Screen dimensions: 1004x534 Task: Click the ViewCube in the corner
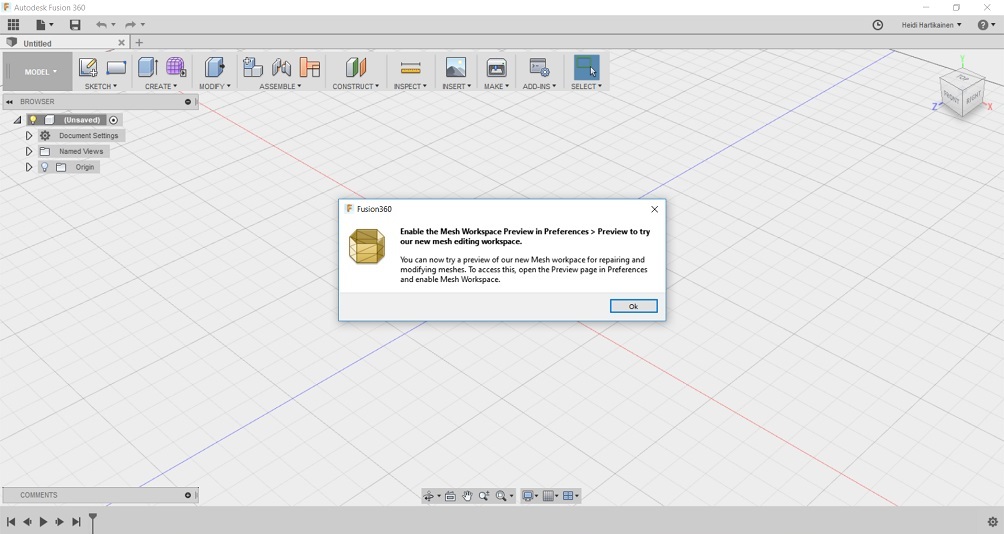click(x=962, y=95)
